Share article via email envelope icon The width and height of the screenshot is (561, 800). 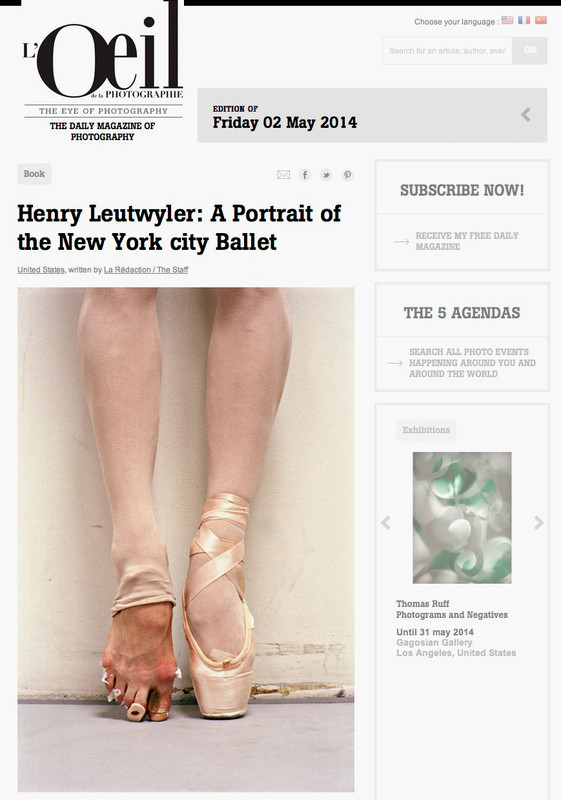[x=284, y=175]
